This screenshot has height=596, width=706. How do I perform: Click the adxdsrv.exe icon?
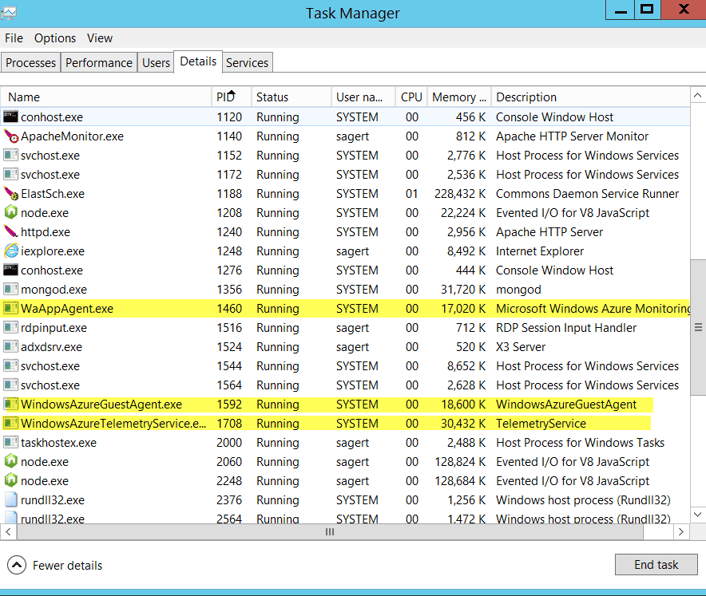(x=10, y=347)
